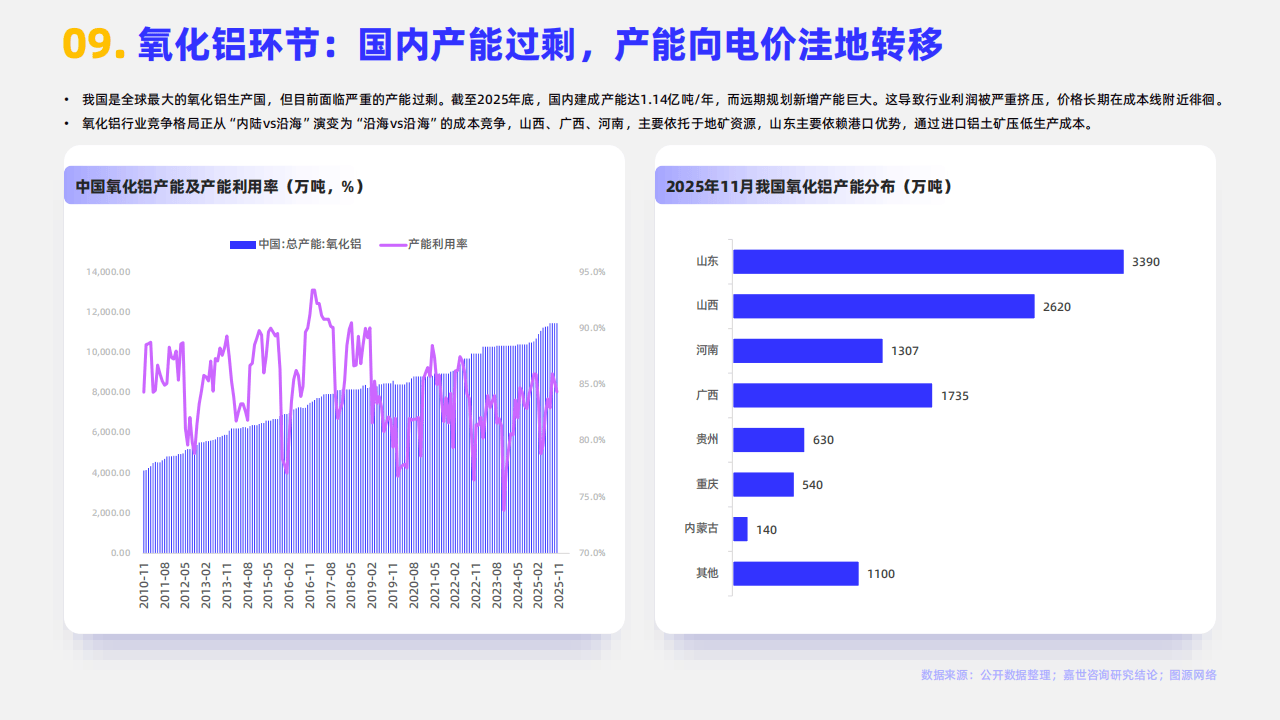1280x720 pixels.
Task: Click the small 内蒙古 bar
Action: pyautogui.click(x=740, y=529)
